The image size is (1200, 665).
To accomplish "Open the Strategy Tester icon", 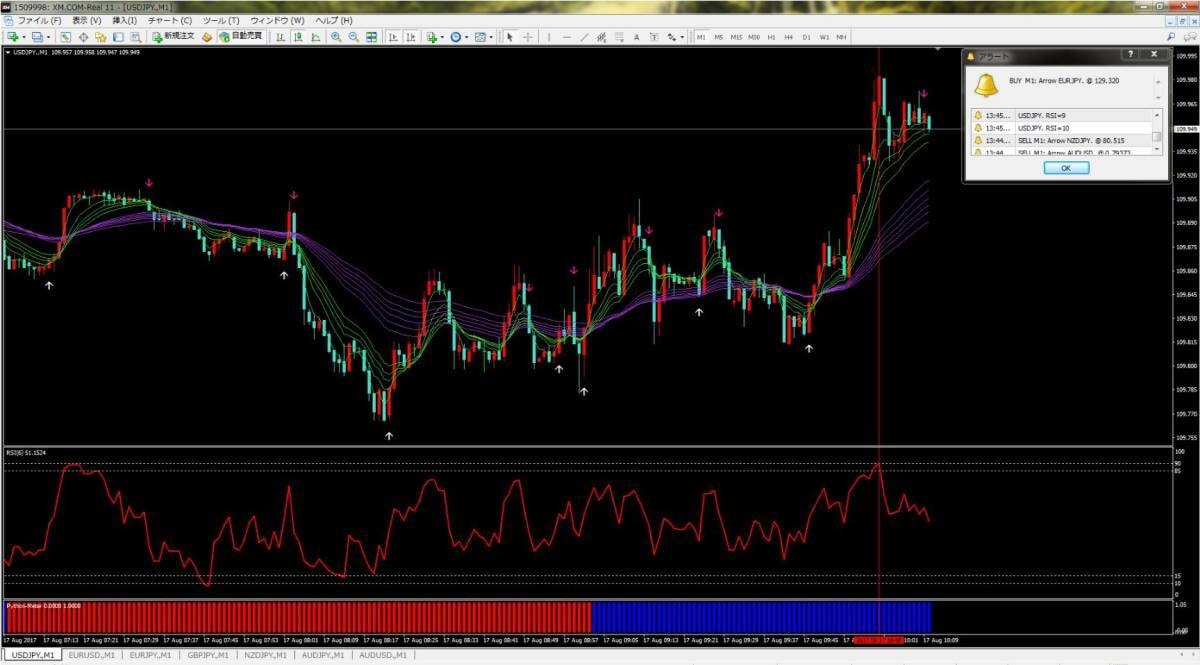I will click(135, 37).
